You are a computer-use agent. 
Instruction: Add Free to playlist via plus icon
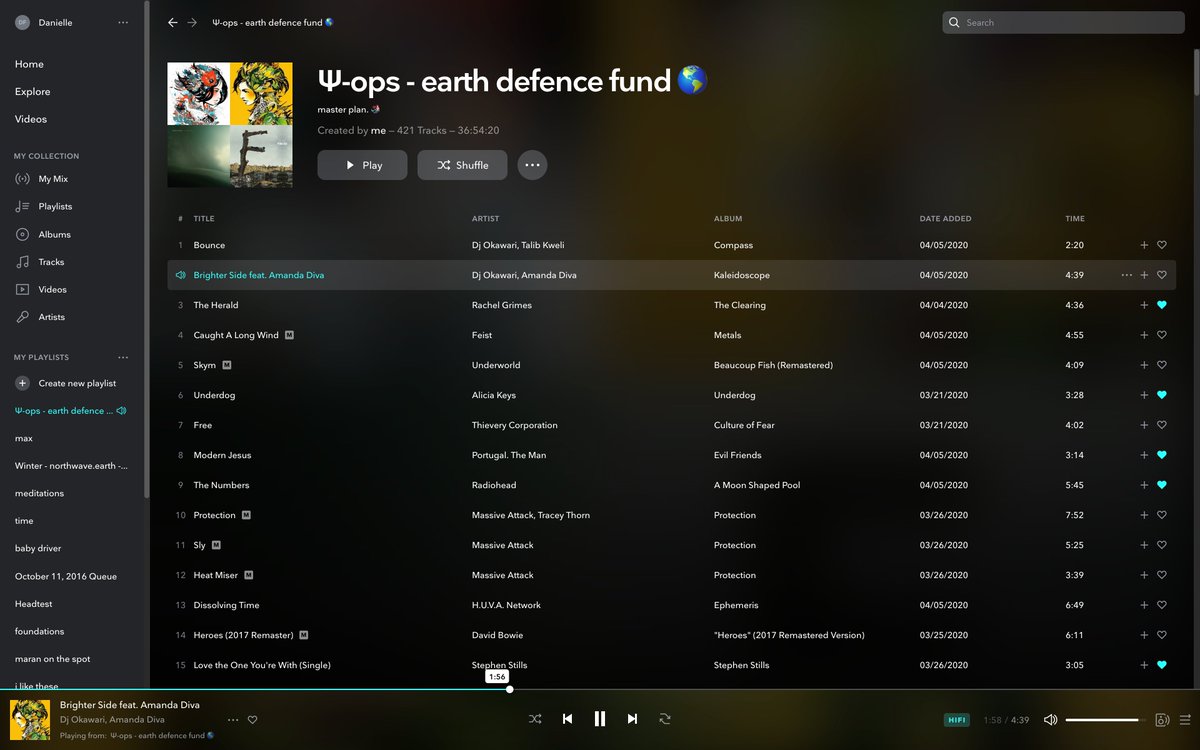1144,425
